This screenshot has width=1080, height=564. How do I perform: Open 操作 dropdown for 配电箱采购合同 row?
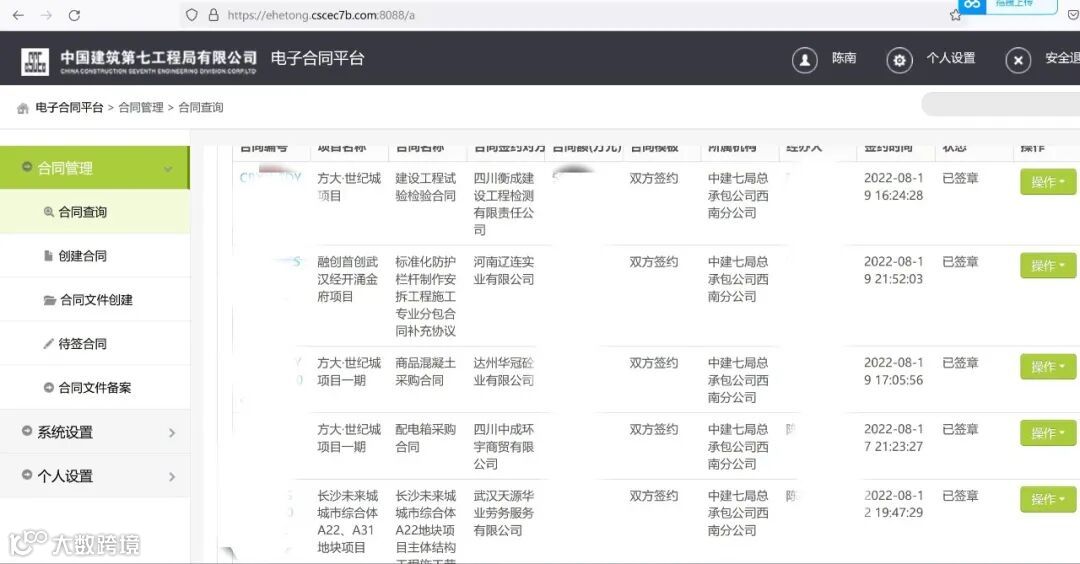pos(1048,432)
